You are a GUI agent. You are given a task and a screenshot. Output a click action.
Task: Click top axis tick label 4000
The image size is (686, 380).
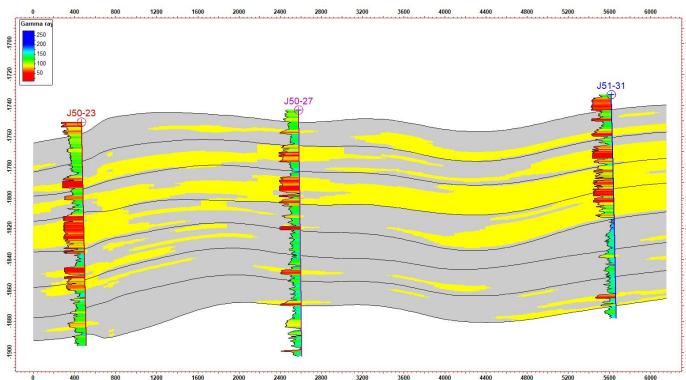coord(444,12)
